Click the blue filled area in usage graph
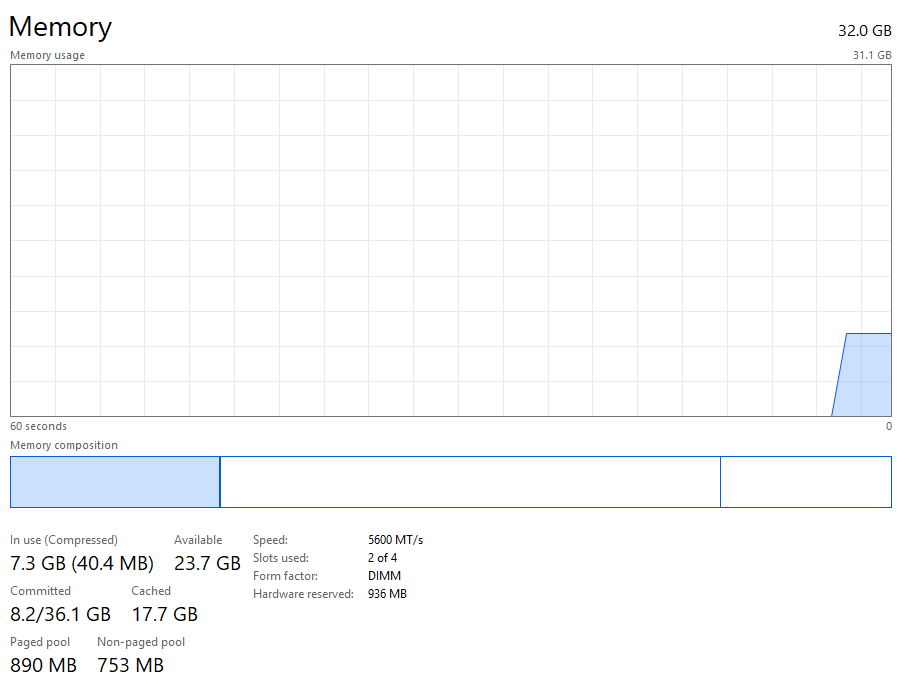This screenshot has width=909, height=688. (x=866, y=376)
